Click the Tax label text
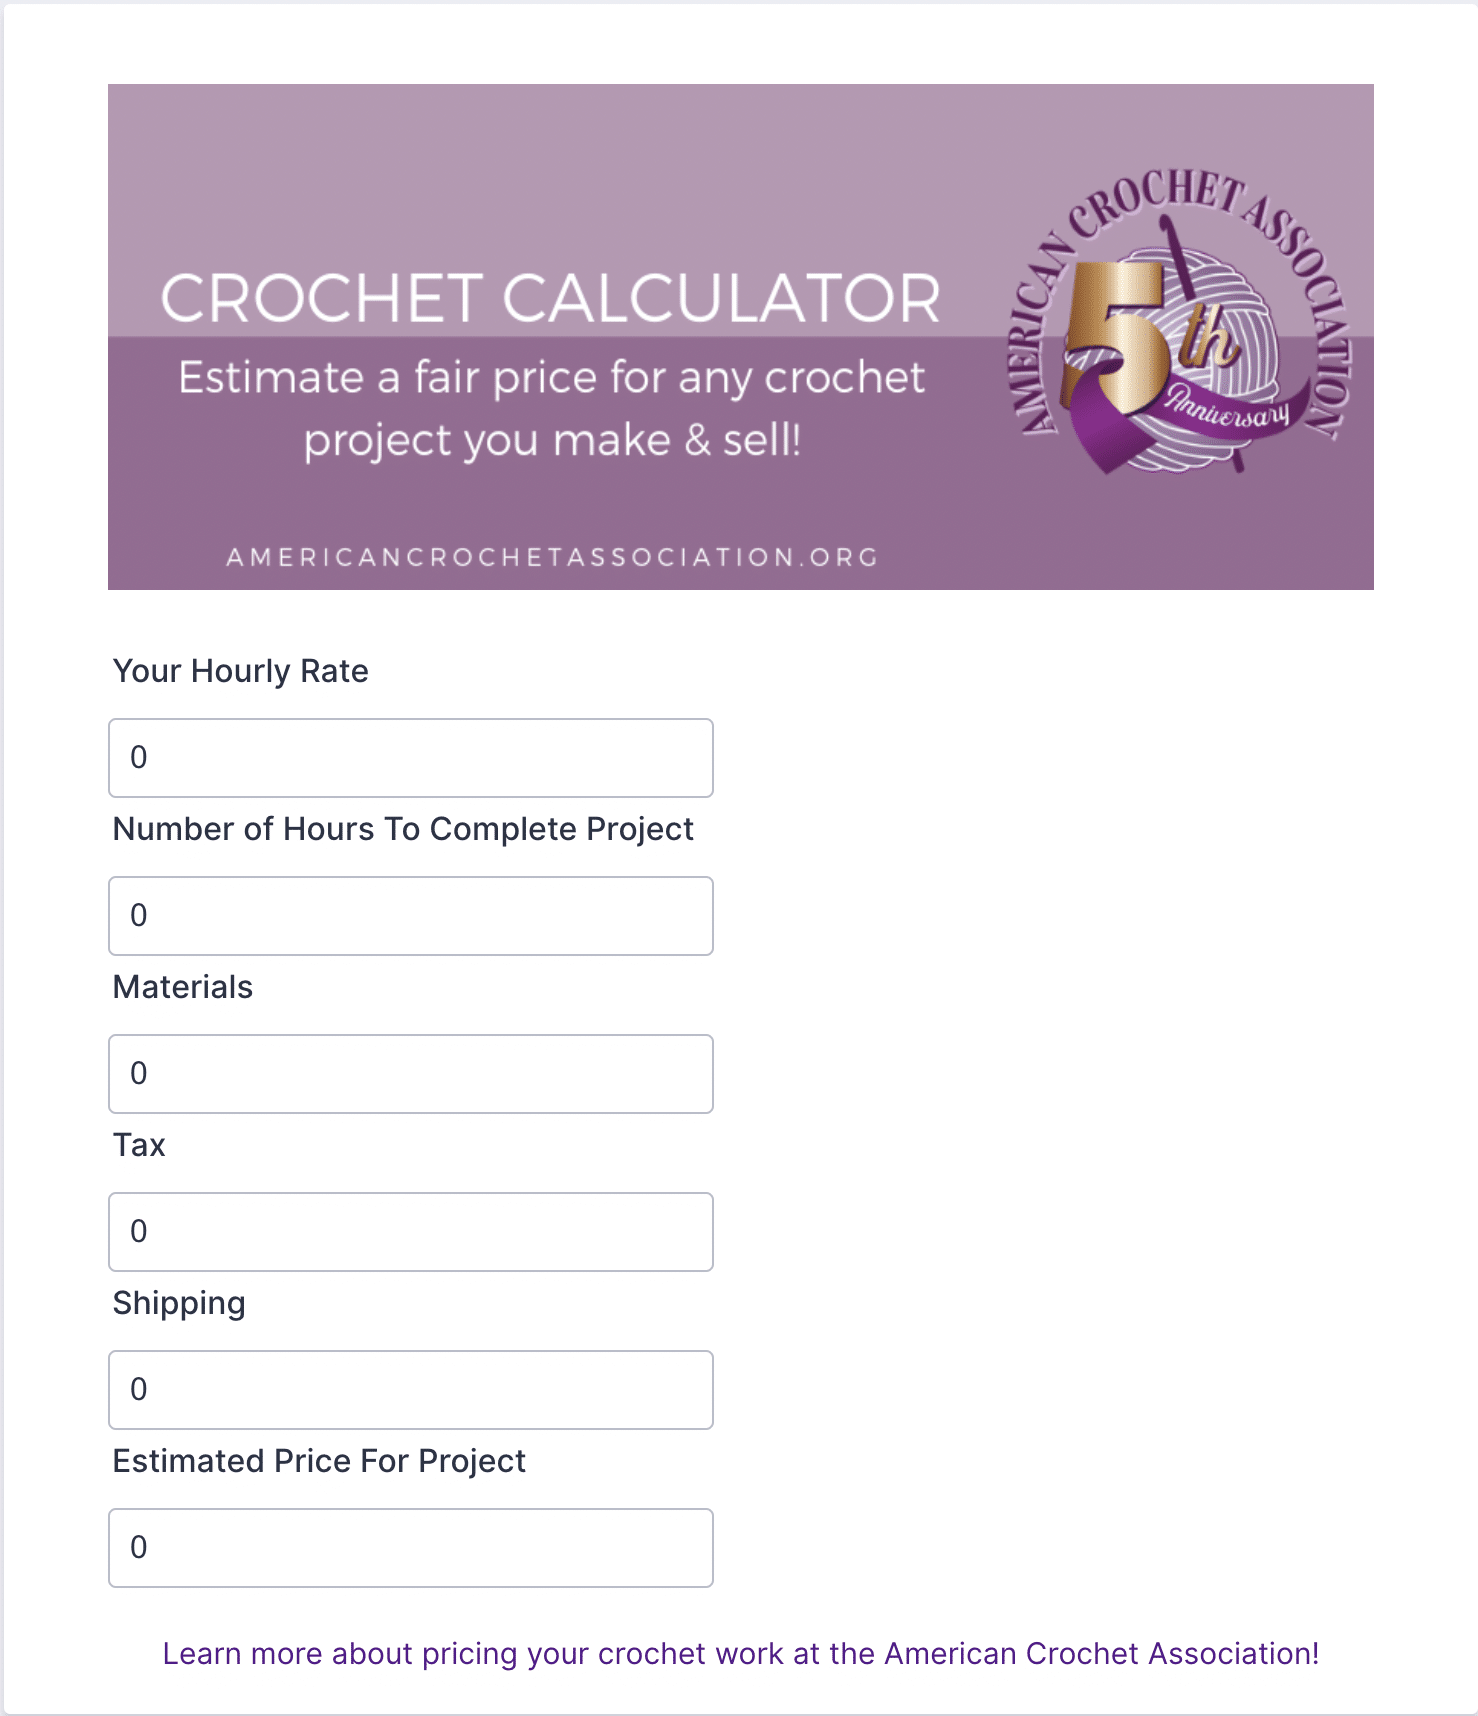 point(139,1145)
